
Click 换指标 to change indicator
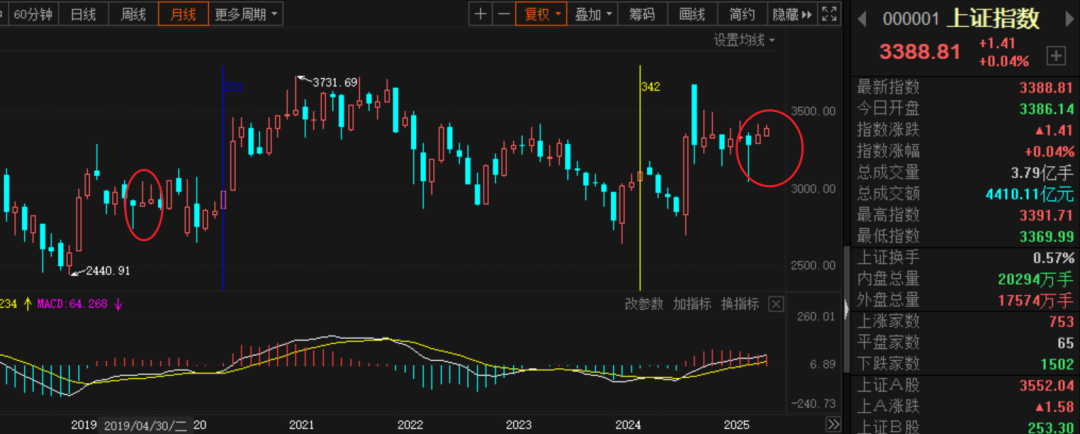click(740, 304)
